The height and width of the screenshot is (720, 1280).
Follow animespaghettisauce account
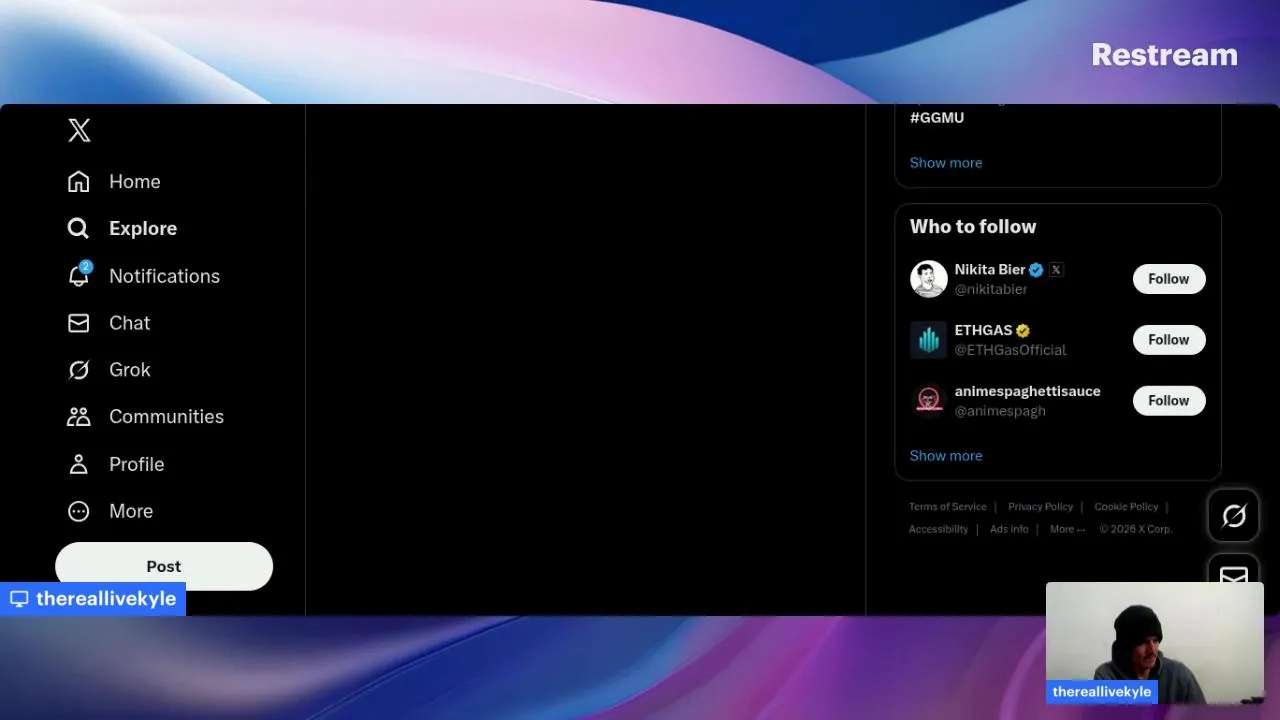1169,401
